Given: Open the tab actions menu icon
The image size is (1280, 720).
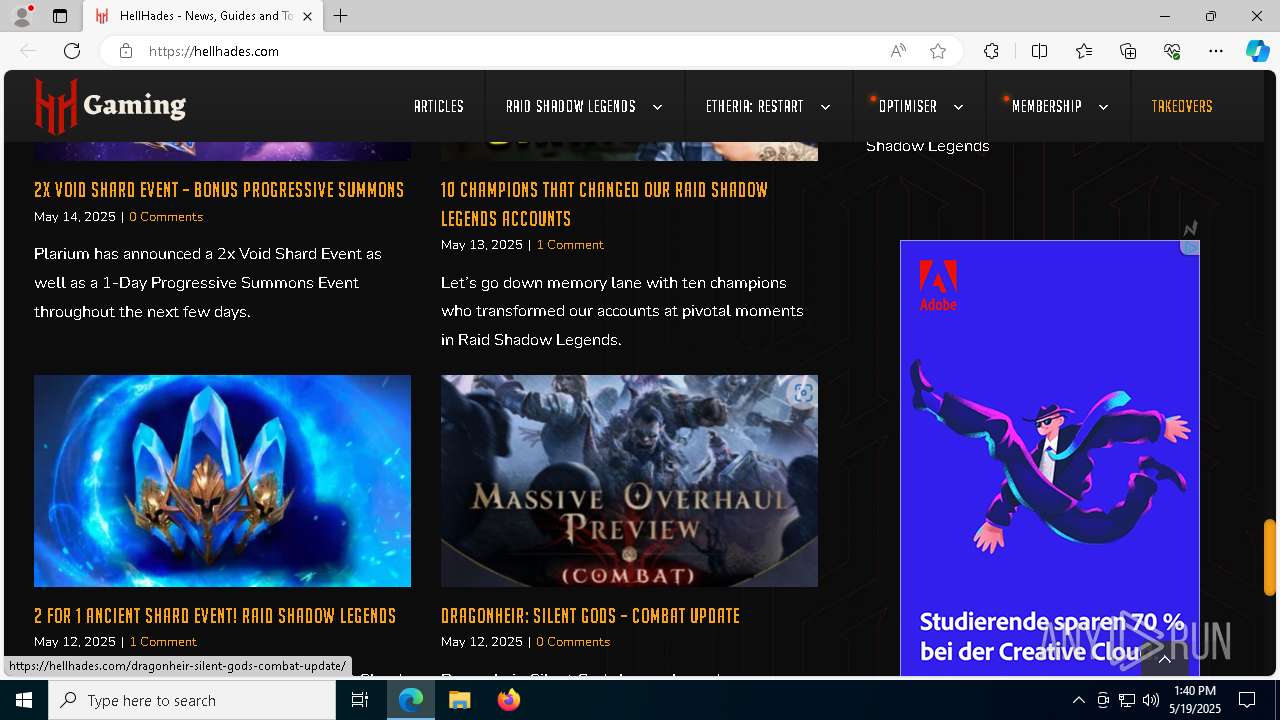Looking at the screenshot, I should [60, 16].
